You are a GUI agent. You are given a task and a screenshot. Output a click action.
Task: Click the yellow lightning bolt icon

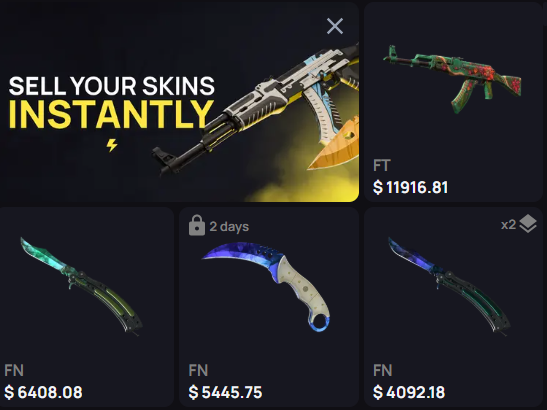pyautogui.click(x=112, y=145)
